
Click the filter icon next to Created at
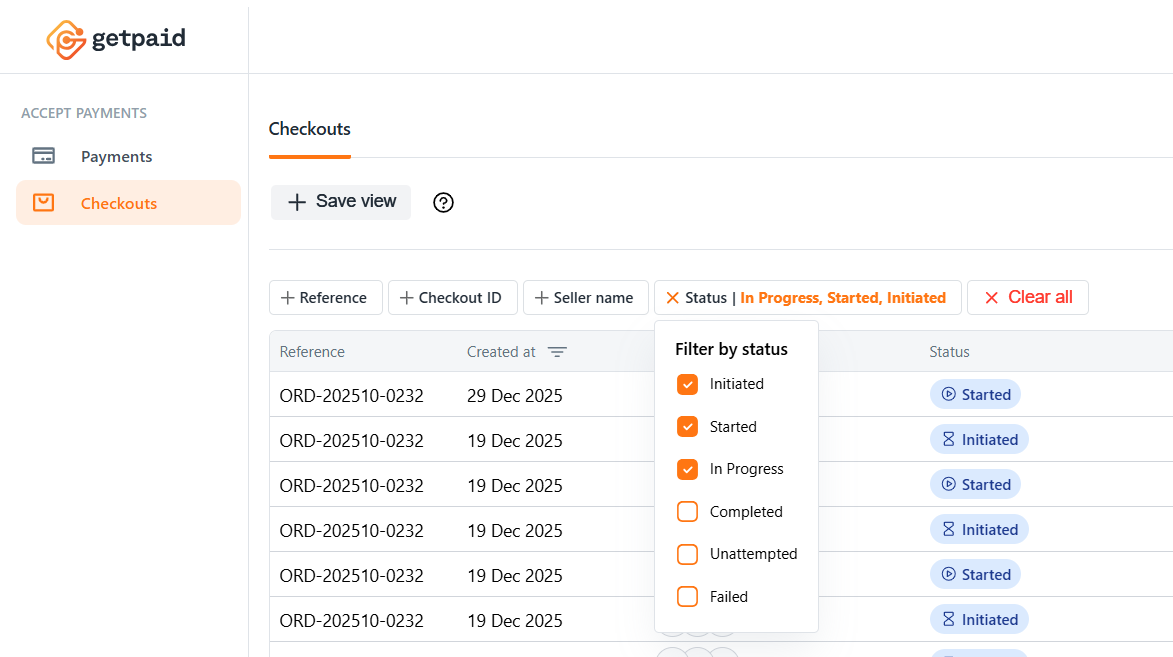tap(558, 352)
